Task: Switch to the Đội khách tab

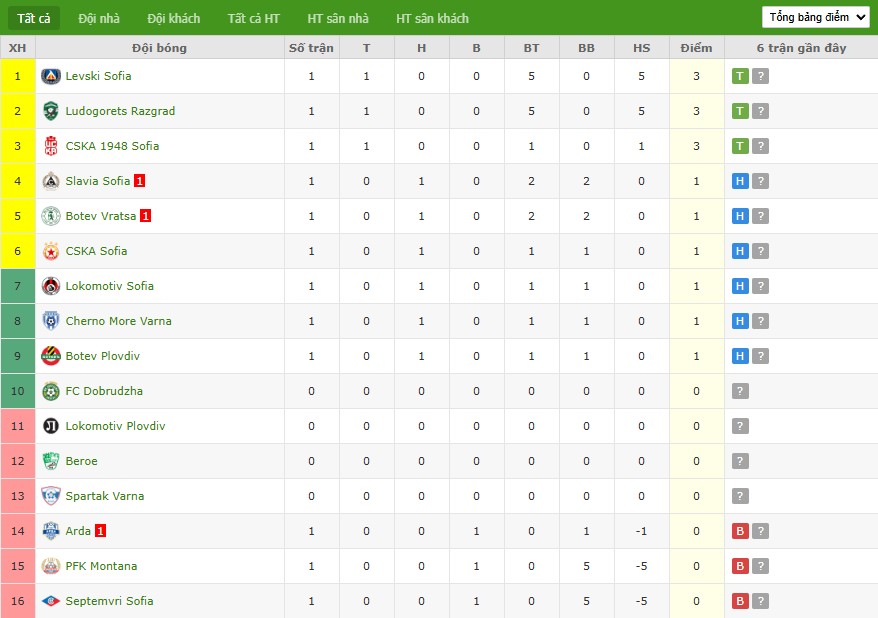Action: [x=174, y=18]
